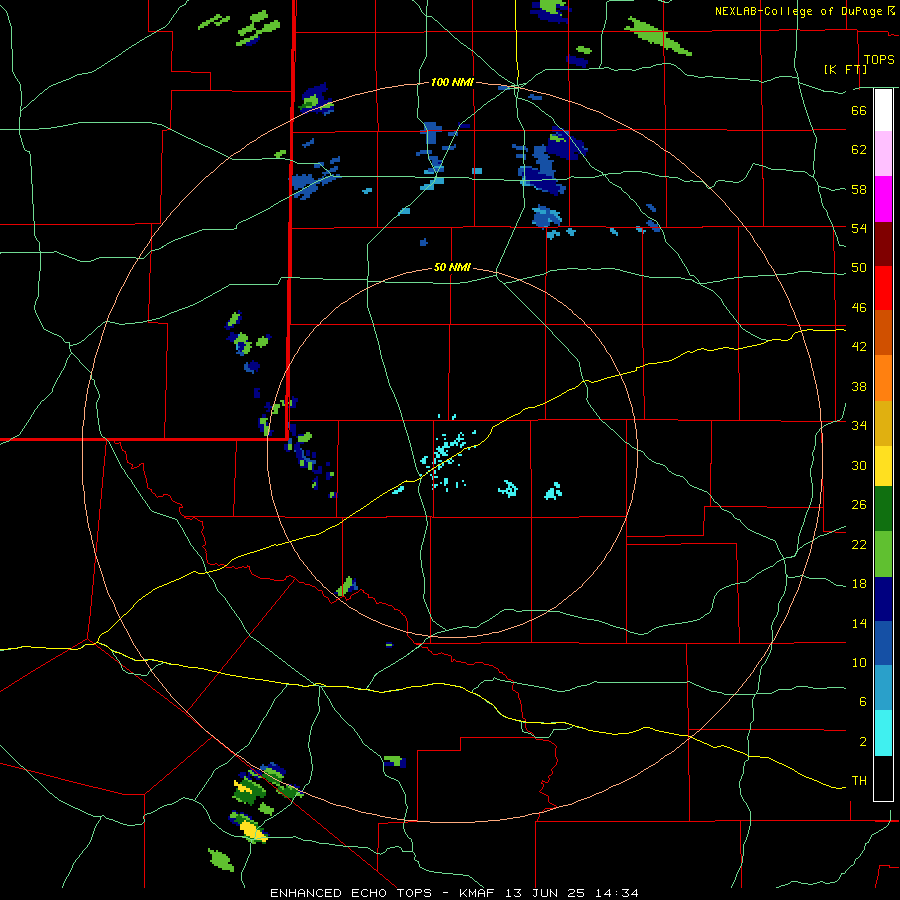The width and height of the screenshot is (900, 900).
Task: Click the legend value "18"
Action: [x=859, y=584]
